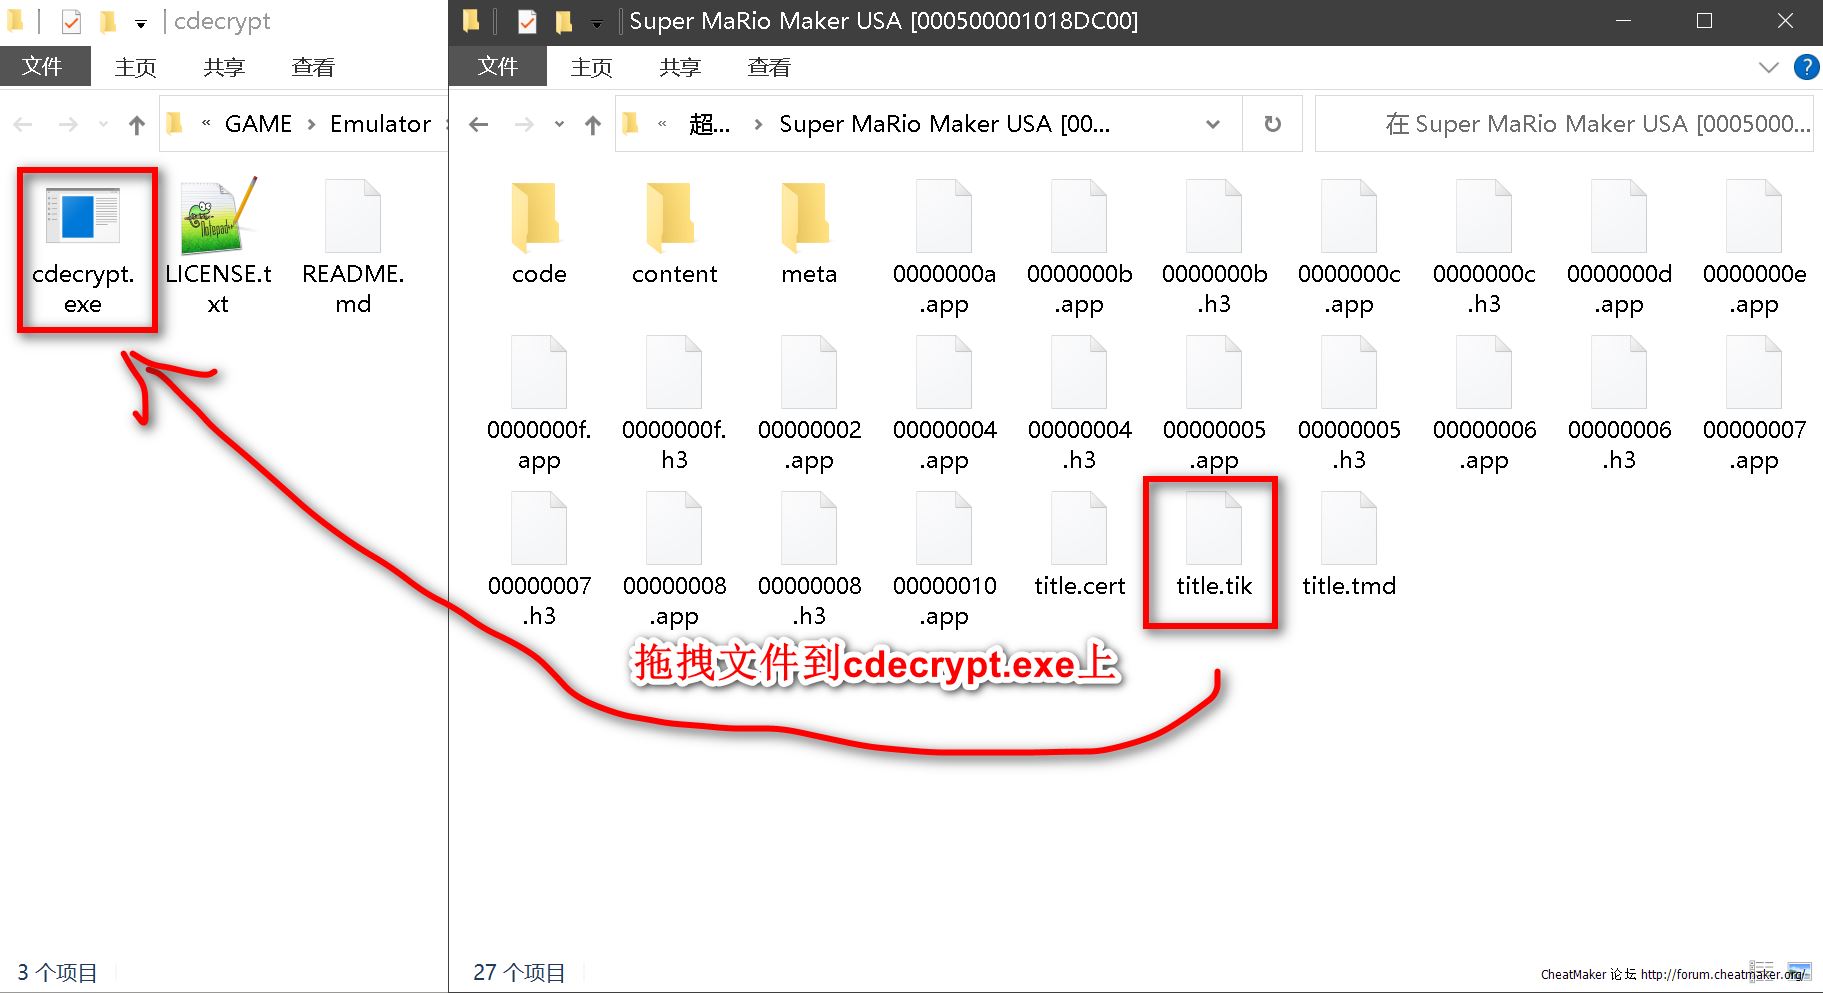
Task: Open the 文件 menu in Super MaRio window
Action: tap(497, 67)
